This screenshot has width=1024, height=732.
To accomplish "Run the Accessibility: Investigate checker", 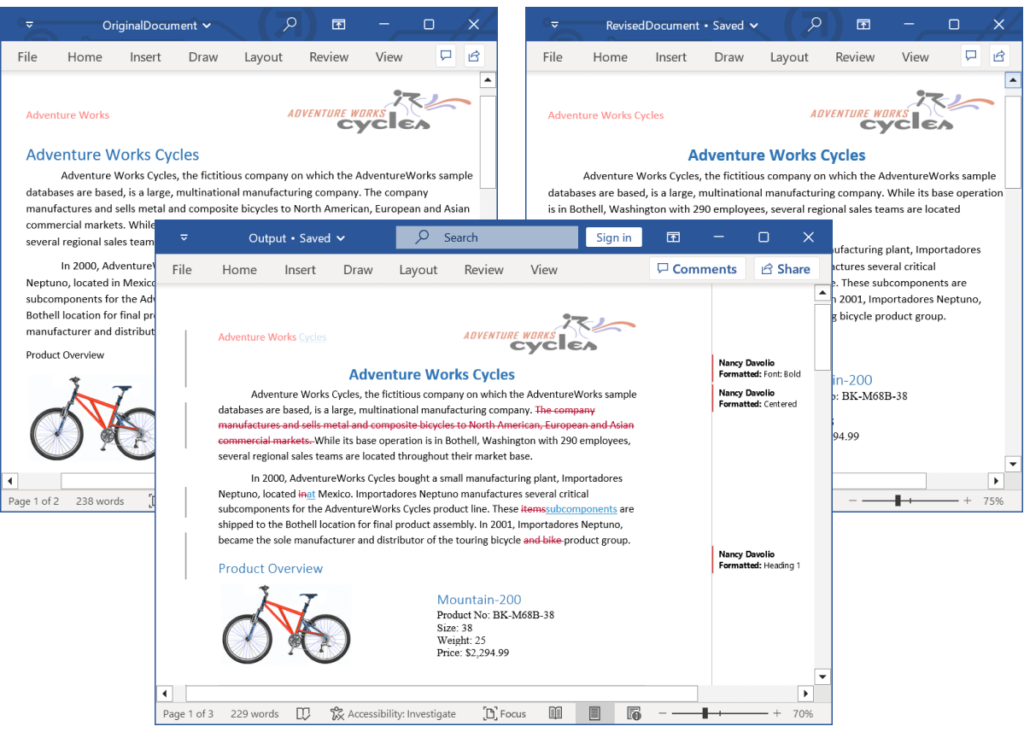I will pyautogui.click(x=395, y=713).
